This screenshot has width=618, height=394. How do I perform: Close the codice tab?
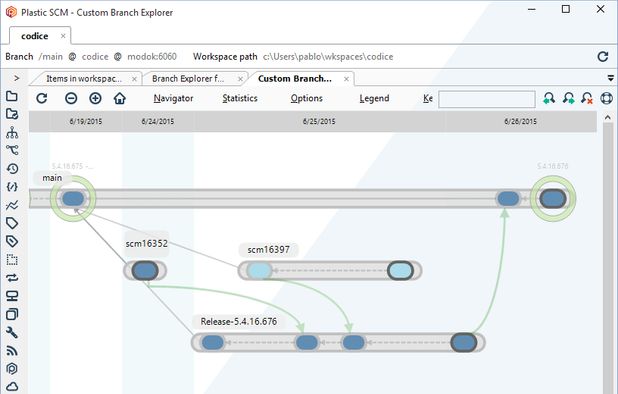tap(63, 36)
